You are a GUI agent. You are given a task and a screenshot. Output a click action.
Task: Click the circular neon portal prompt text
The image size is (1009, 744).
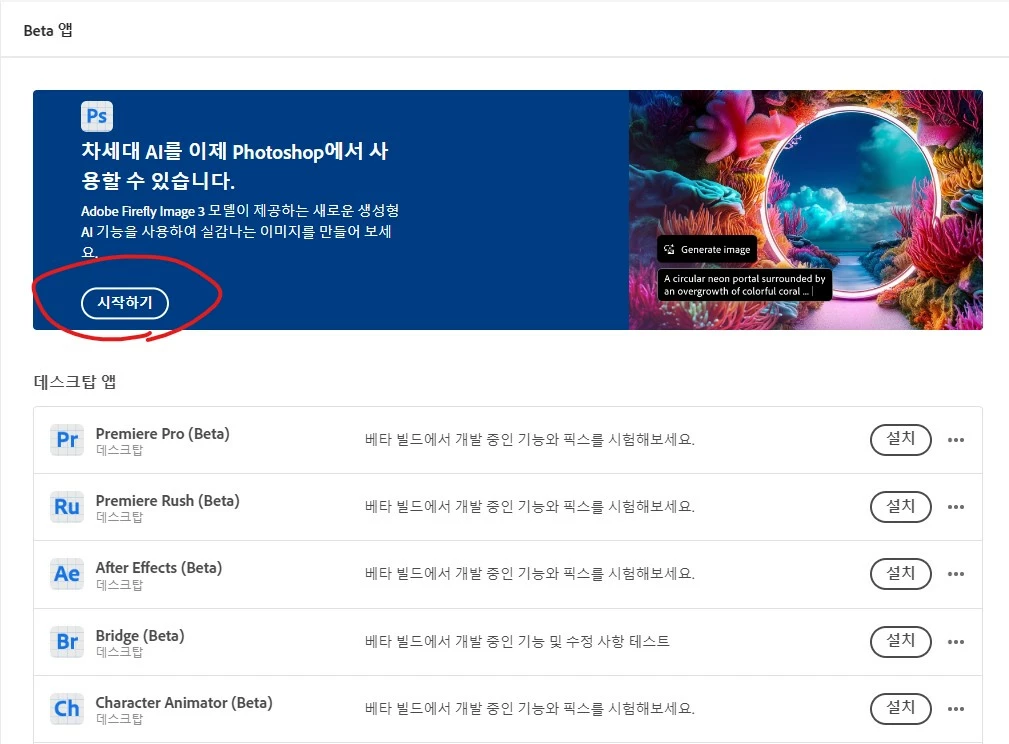tap(745, 285)
